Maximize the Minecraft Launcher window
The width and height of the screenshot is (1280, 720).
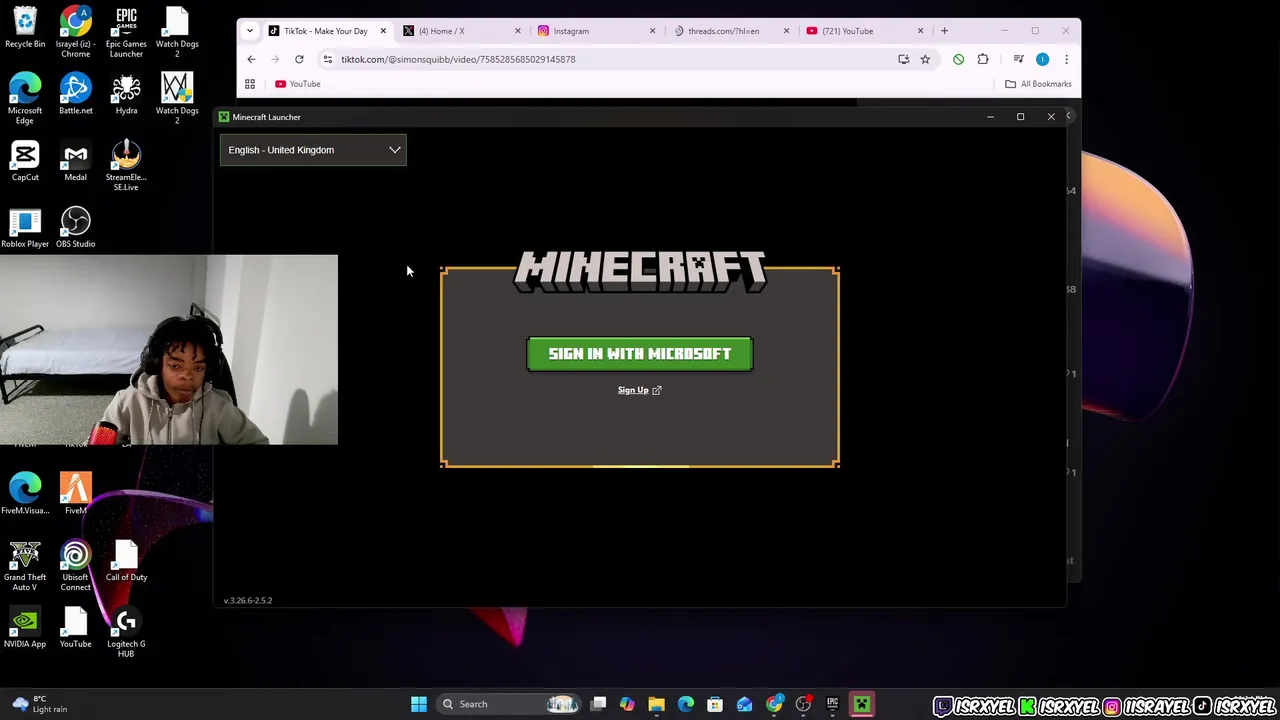pos(1020,117)
